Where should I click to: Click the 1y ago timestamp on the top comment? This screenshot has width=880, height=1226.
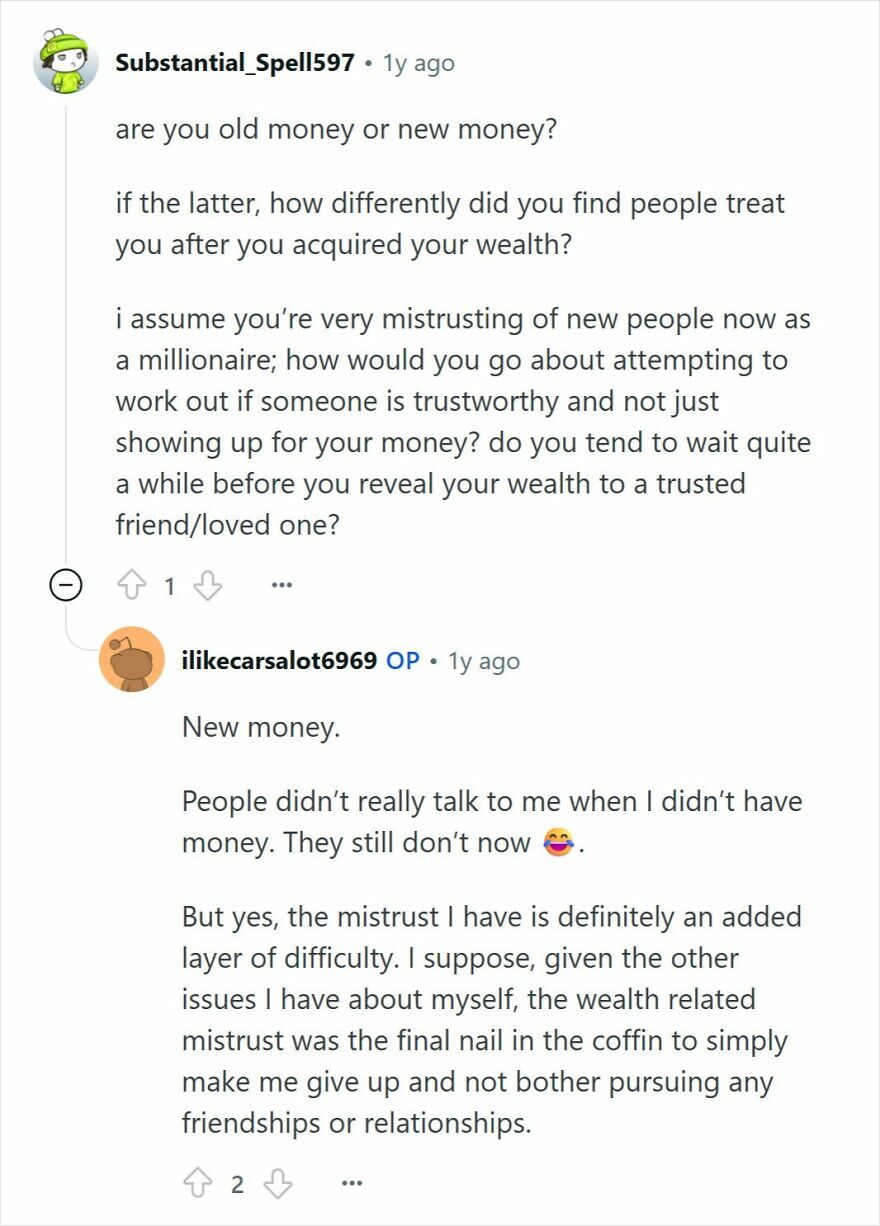coord(417,61)
